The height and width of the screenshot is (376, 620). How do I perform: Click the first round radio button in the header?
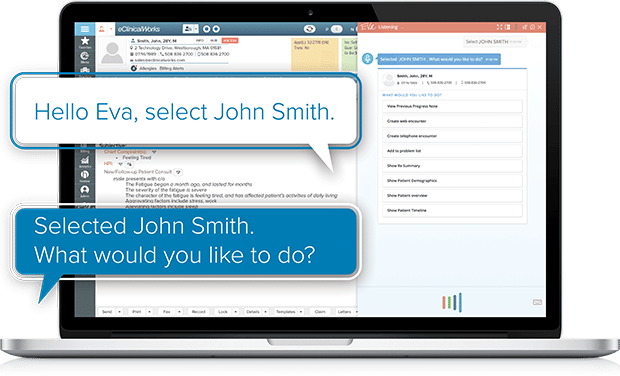(206, 29)
